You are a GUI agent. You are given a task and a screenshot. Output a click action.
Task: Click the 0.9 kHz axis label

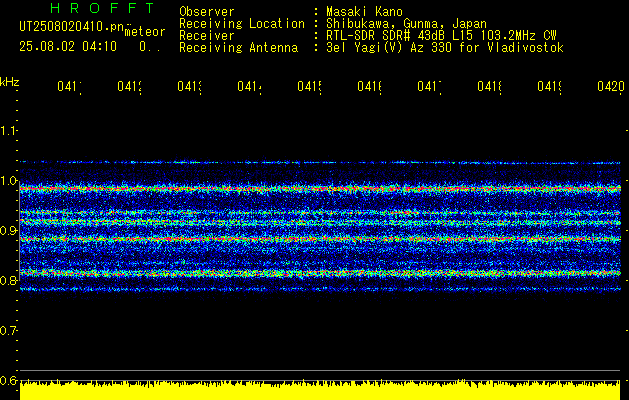(8, 231)
